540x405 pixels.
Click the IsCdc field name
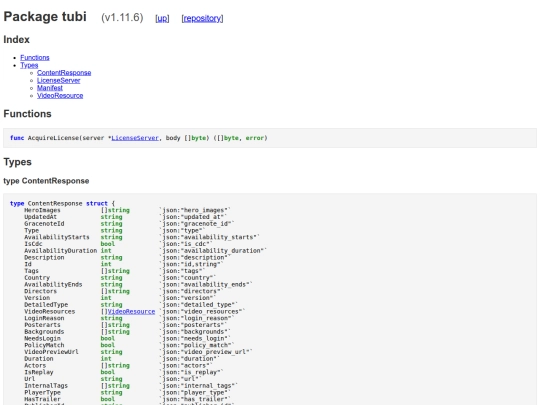click(33, 244)
